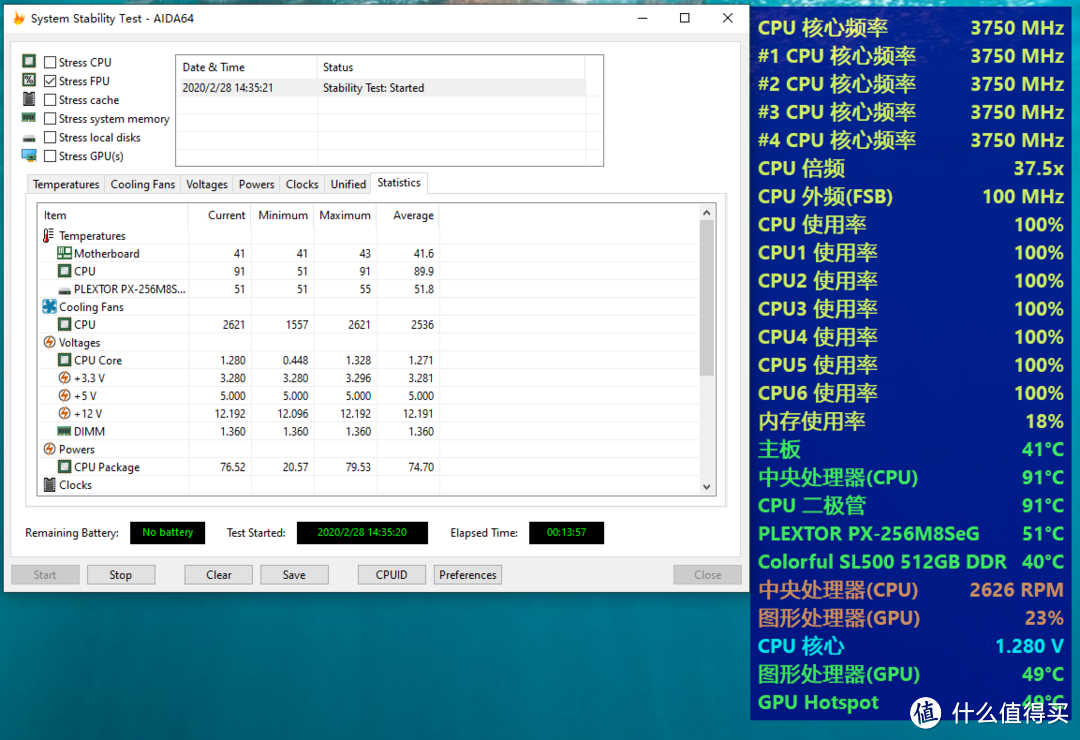Click the Maximum column header
Viewport: 1080px width, 740px height.
(345, 215)
